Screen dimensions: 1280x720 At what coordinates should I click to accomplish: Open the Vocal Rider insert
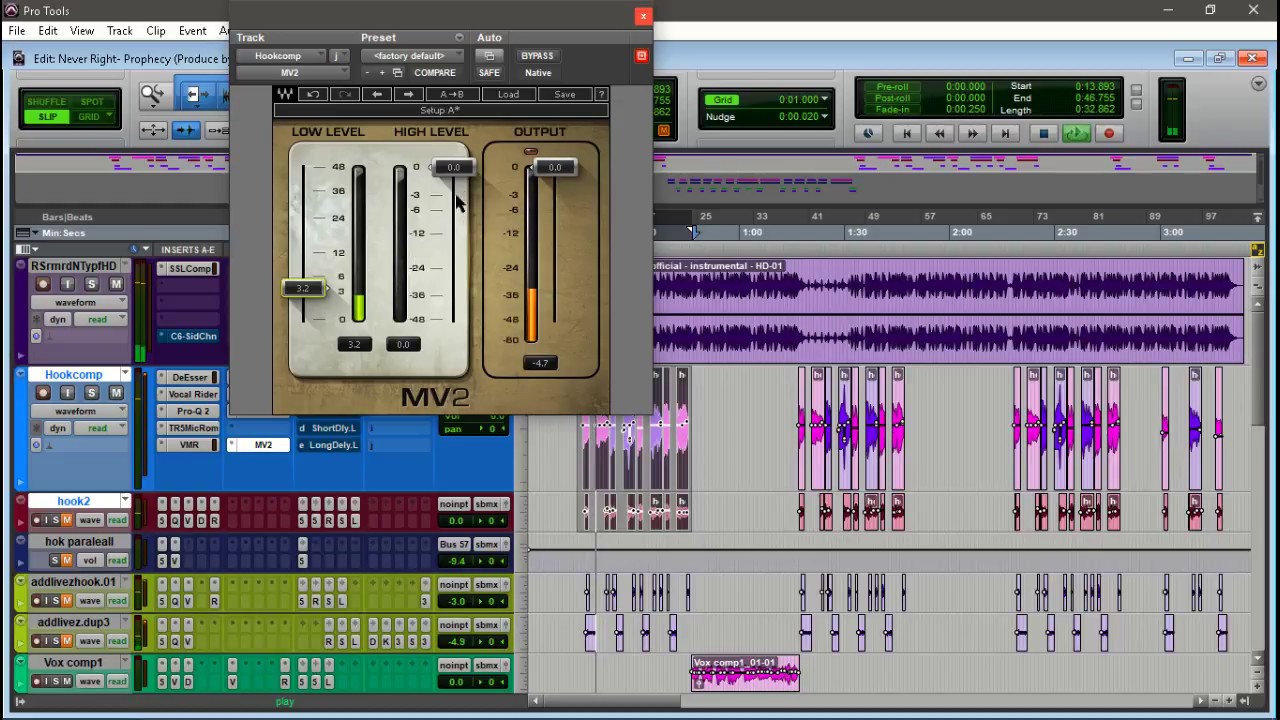coord(188,394)
